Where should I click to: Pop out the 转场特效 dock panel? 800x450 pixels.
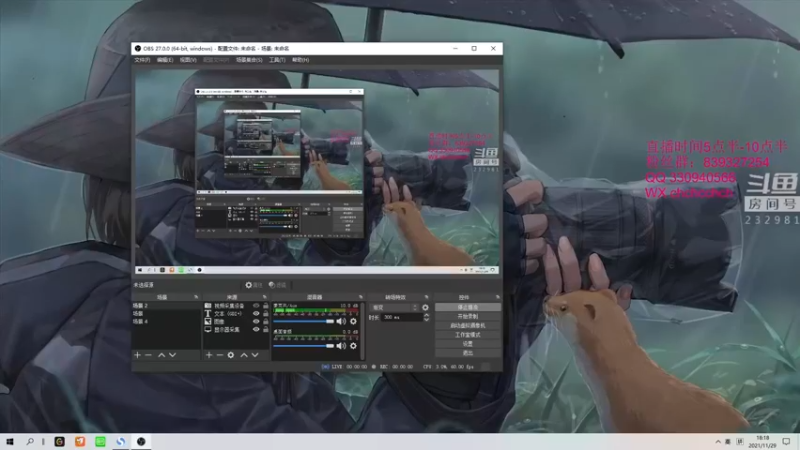click(427, 297)
